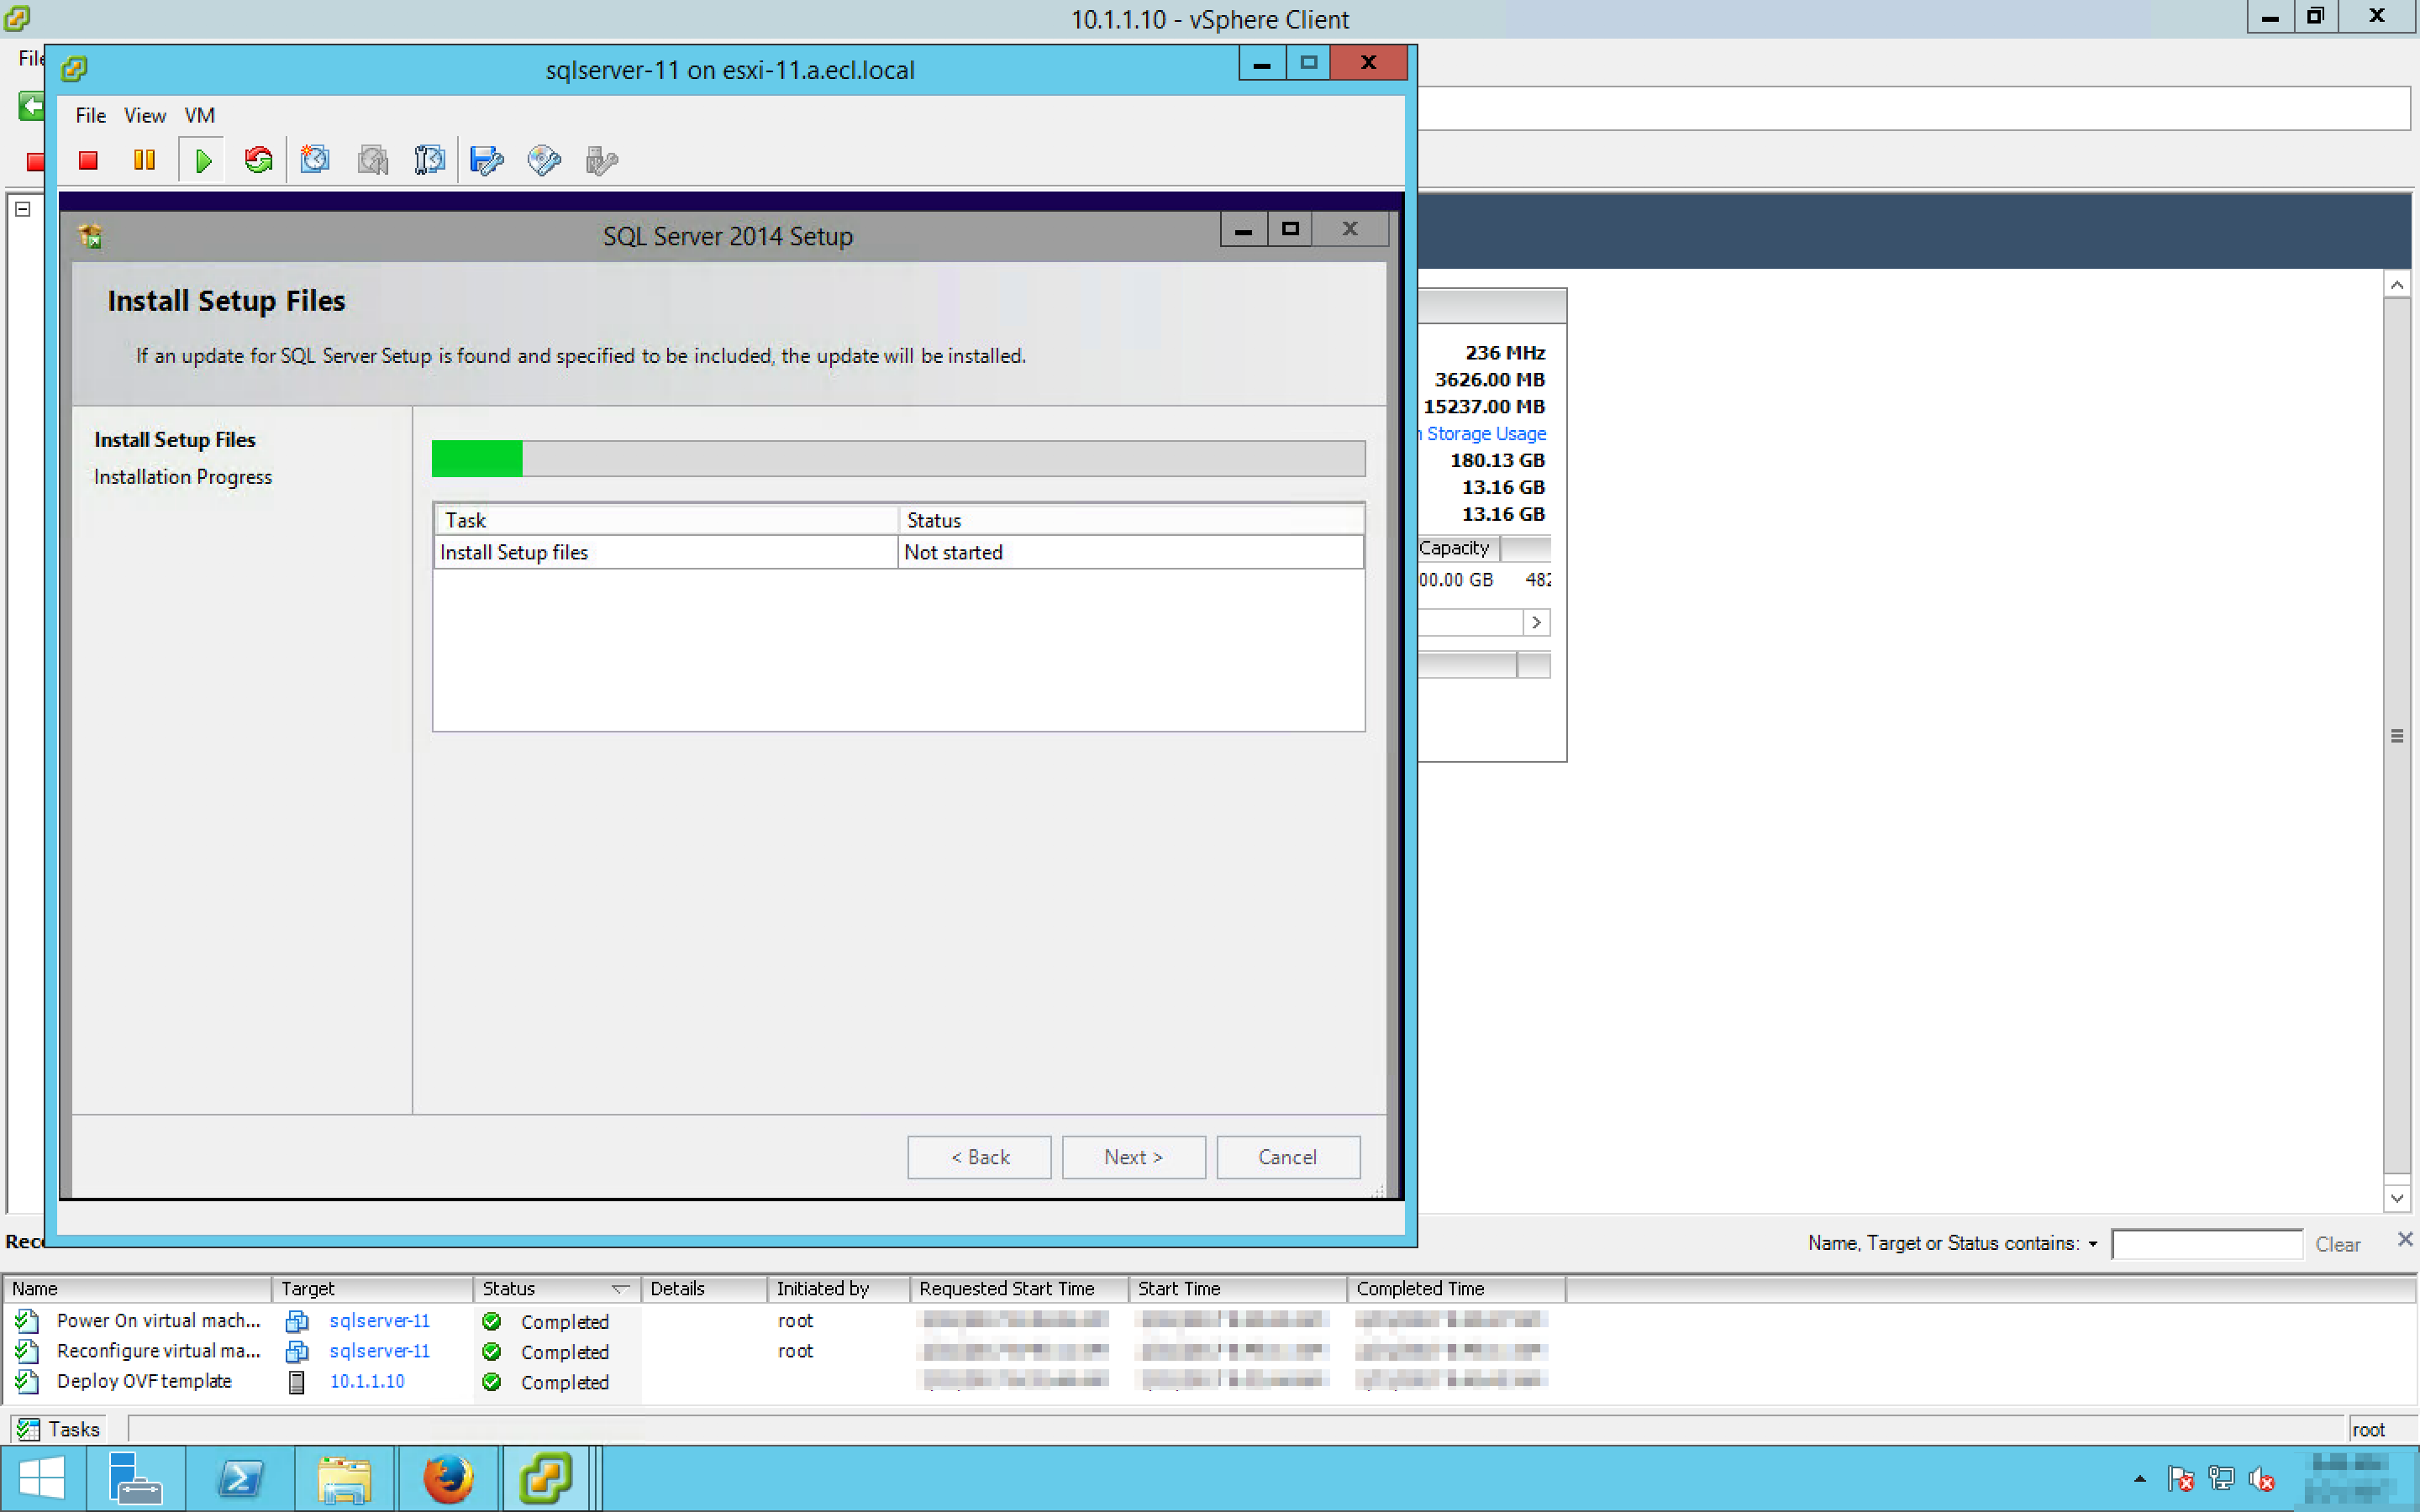Click the Next > button
2420x1512 pixels.
1133,1157
